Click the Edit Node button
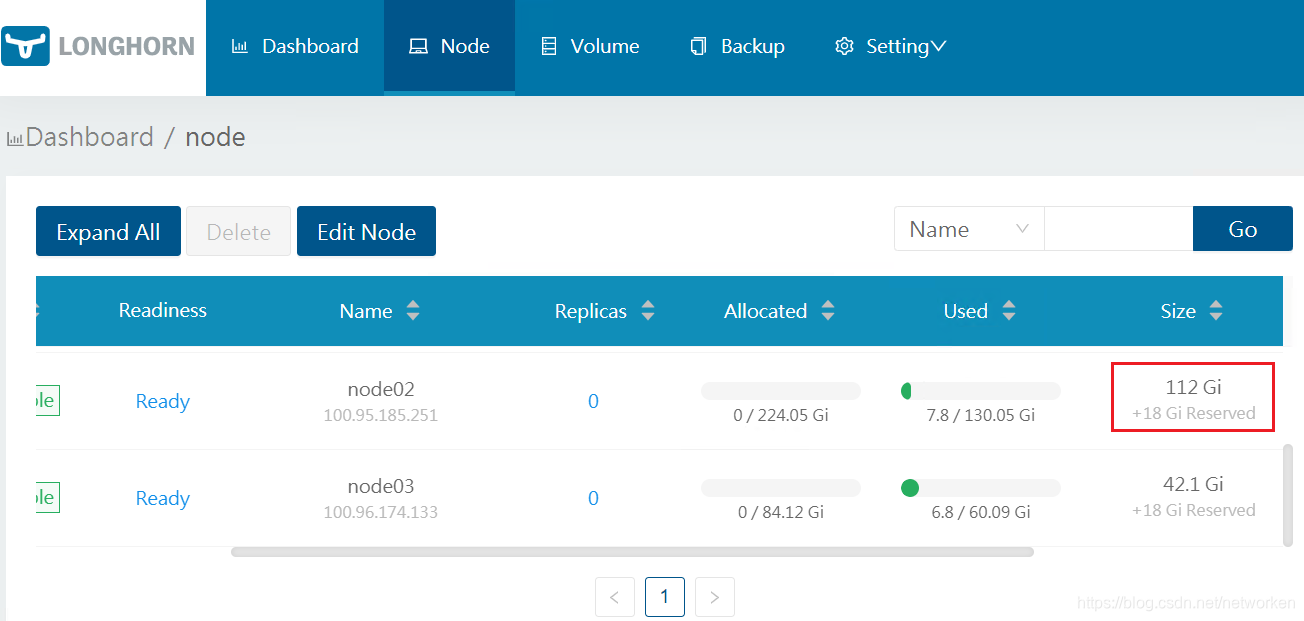1304x621 pixels. tap(366, 232)
